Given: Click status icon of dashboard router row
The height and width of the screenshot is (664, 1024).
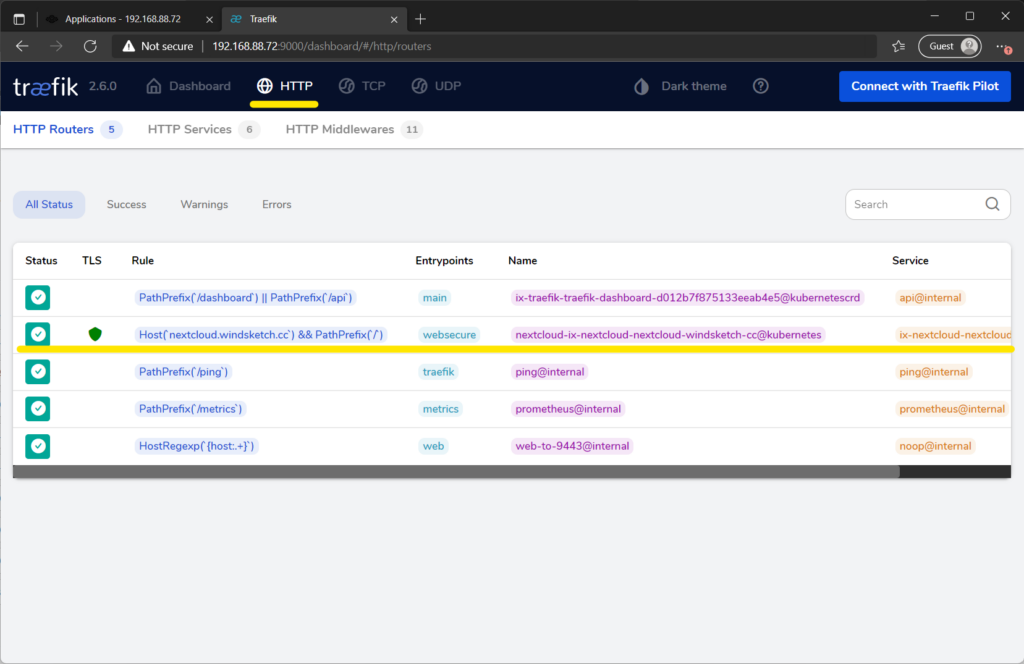Looking at the screenshot, I should [38, 298].
